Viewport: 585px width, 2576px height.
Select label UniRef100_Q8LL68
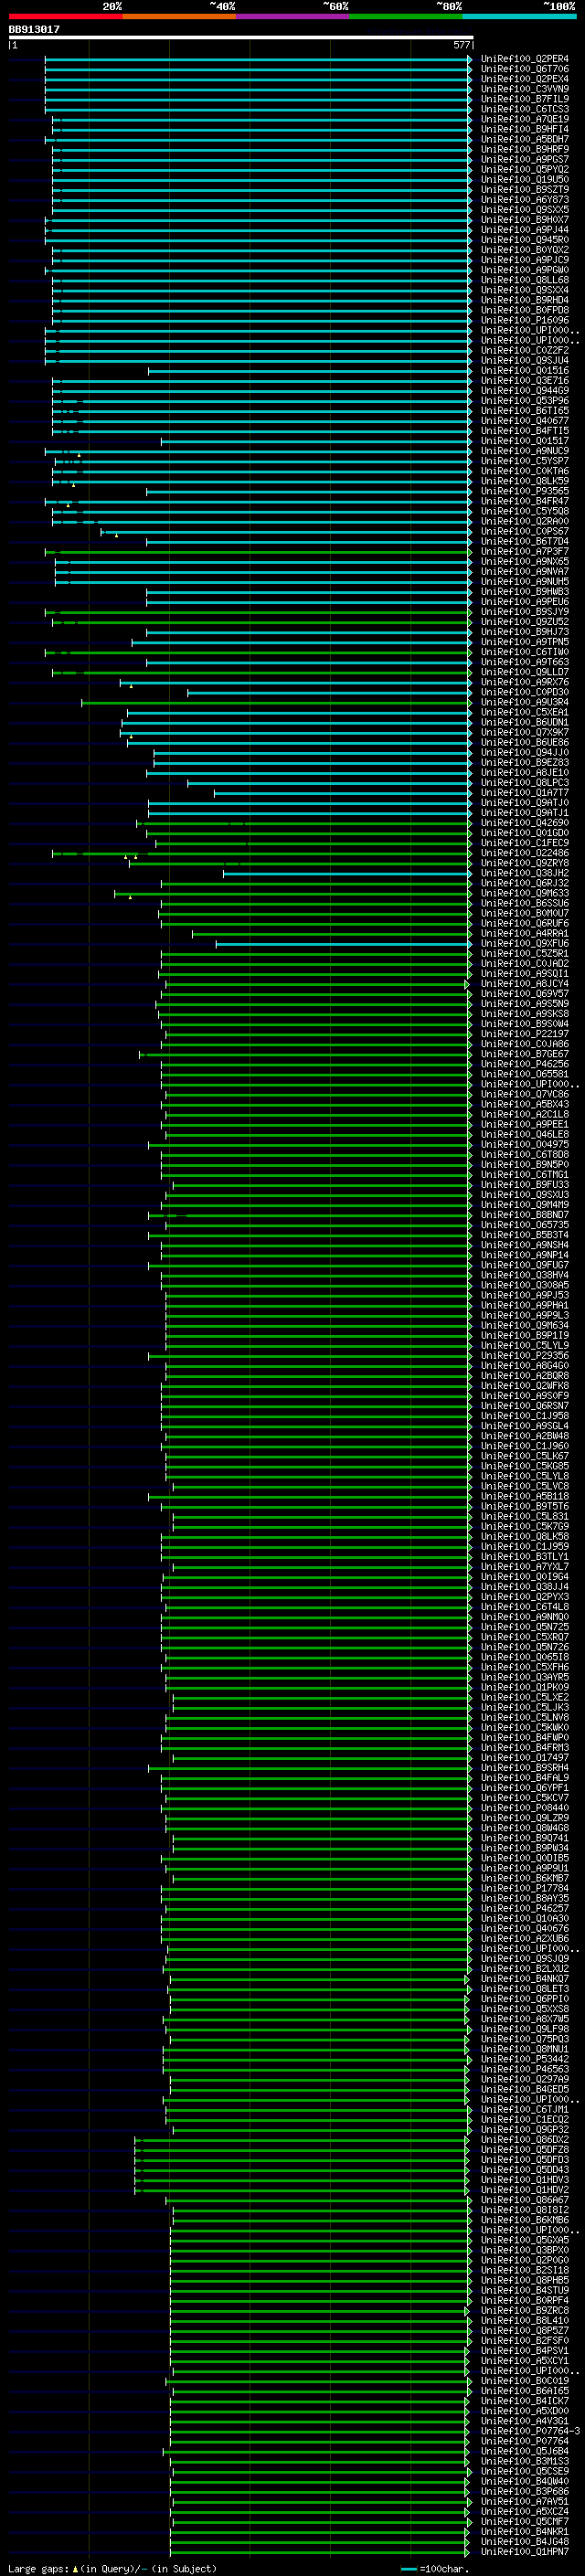(x=524, y=280)
